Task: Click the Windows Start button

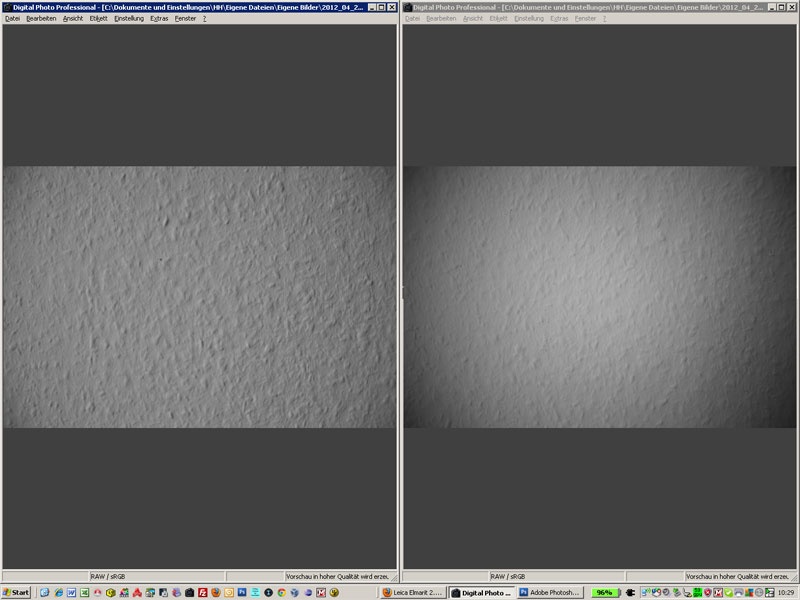Action: (17, 592)
